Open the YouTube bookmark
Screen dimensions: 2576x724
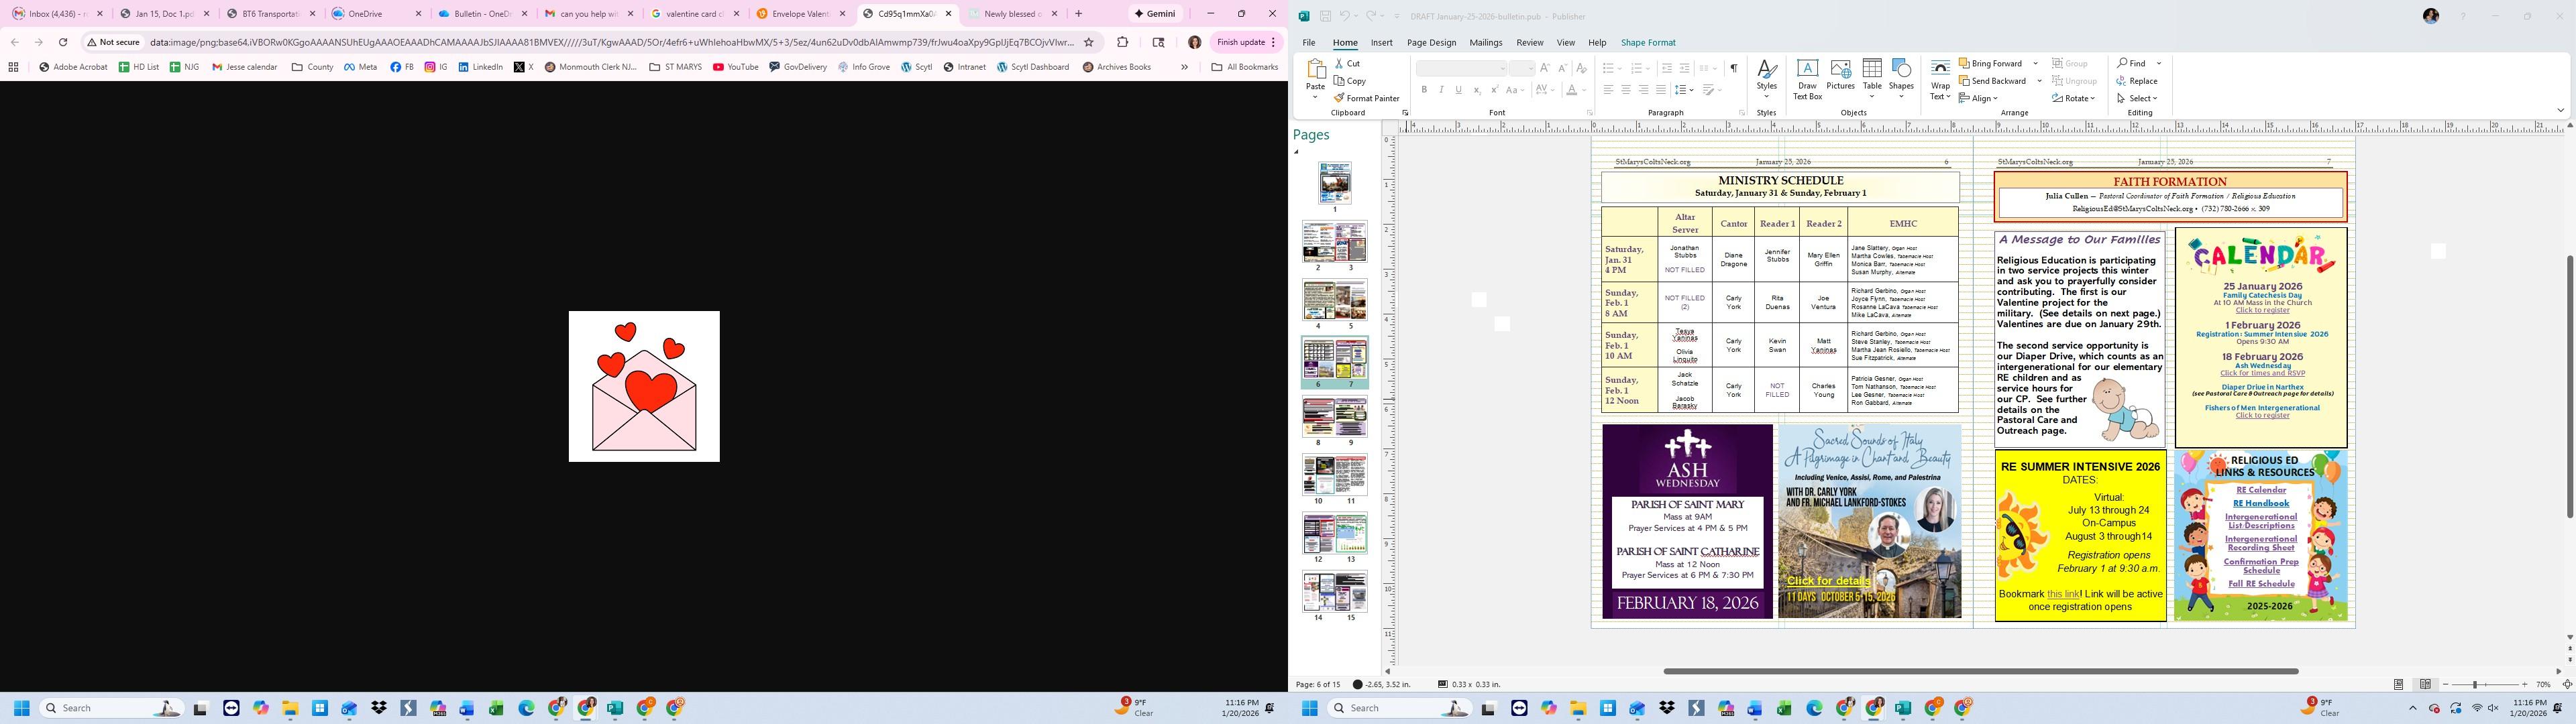(735, 67)
